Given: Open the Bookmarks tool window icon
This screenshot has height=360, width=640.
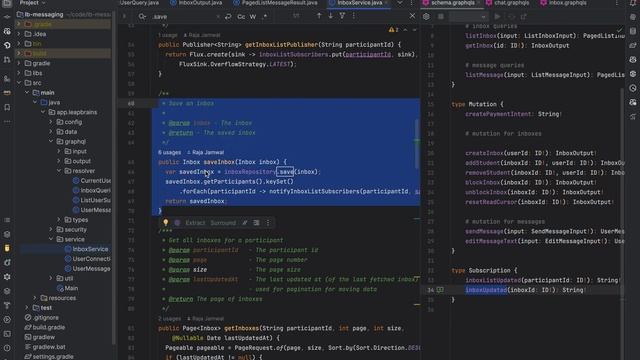Looking at the screenshot, I should (7, 107).
